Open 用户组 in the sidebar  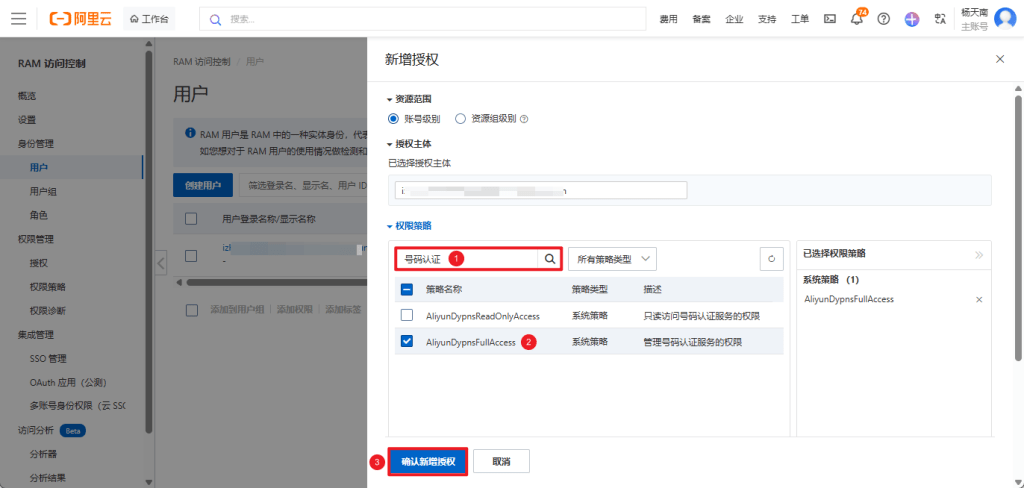pos(44,191)
